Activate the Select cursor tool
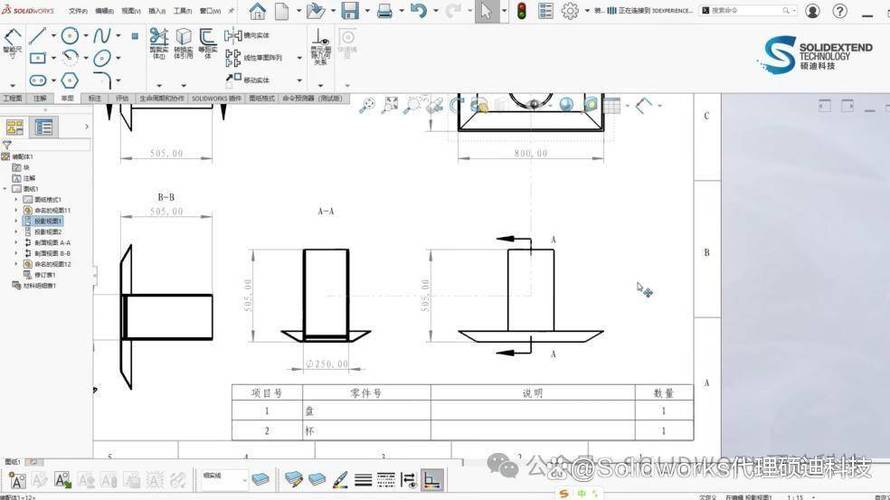 click(x=486, y=11)
